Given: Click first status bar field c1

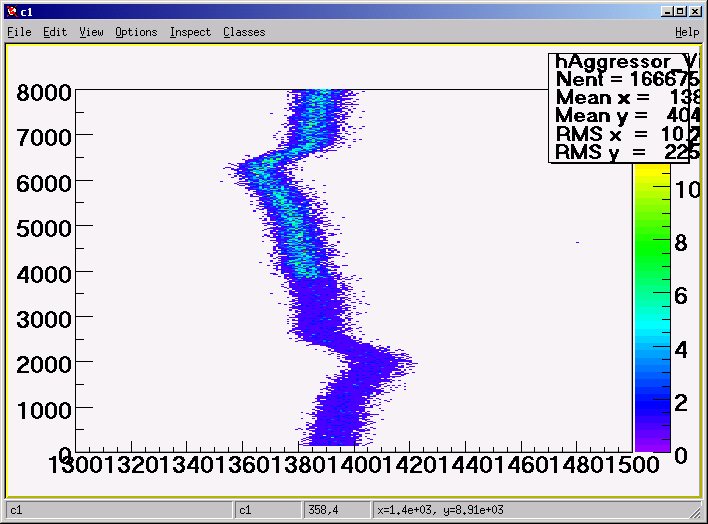Looking at the screenshot, I should tap(119, 510).
